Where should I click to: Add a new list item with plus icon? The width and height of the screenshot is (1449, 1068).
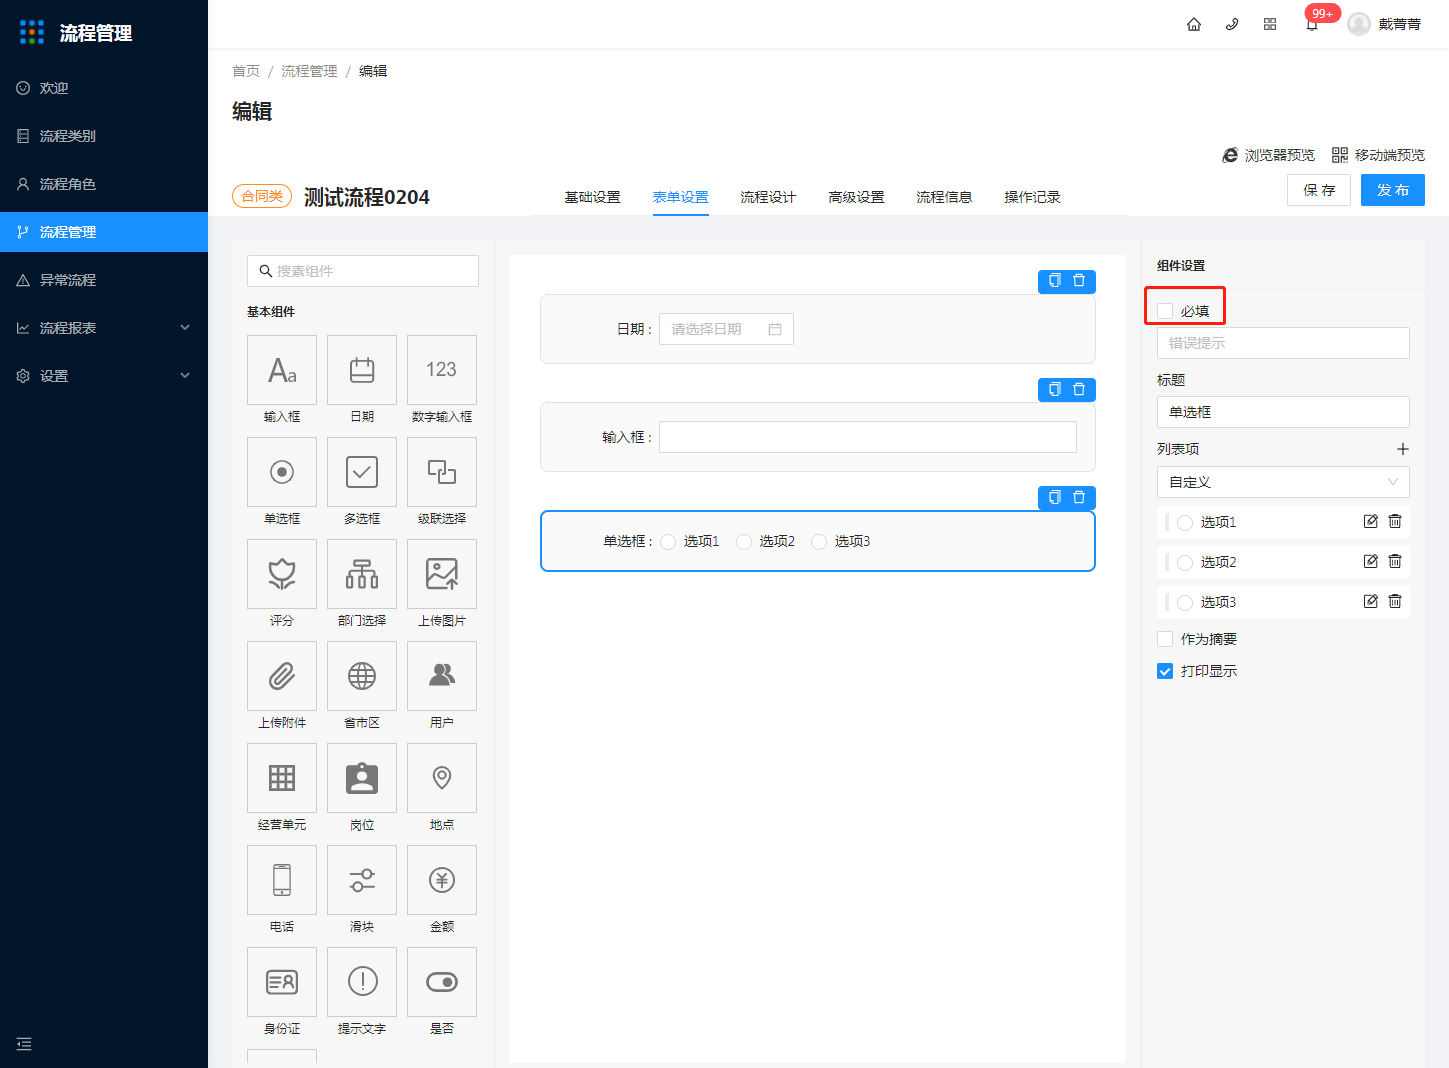(1403, 449)
